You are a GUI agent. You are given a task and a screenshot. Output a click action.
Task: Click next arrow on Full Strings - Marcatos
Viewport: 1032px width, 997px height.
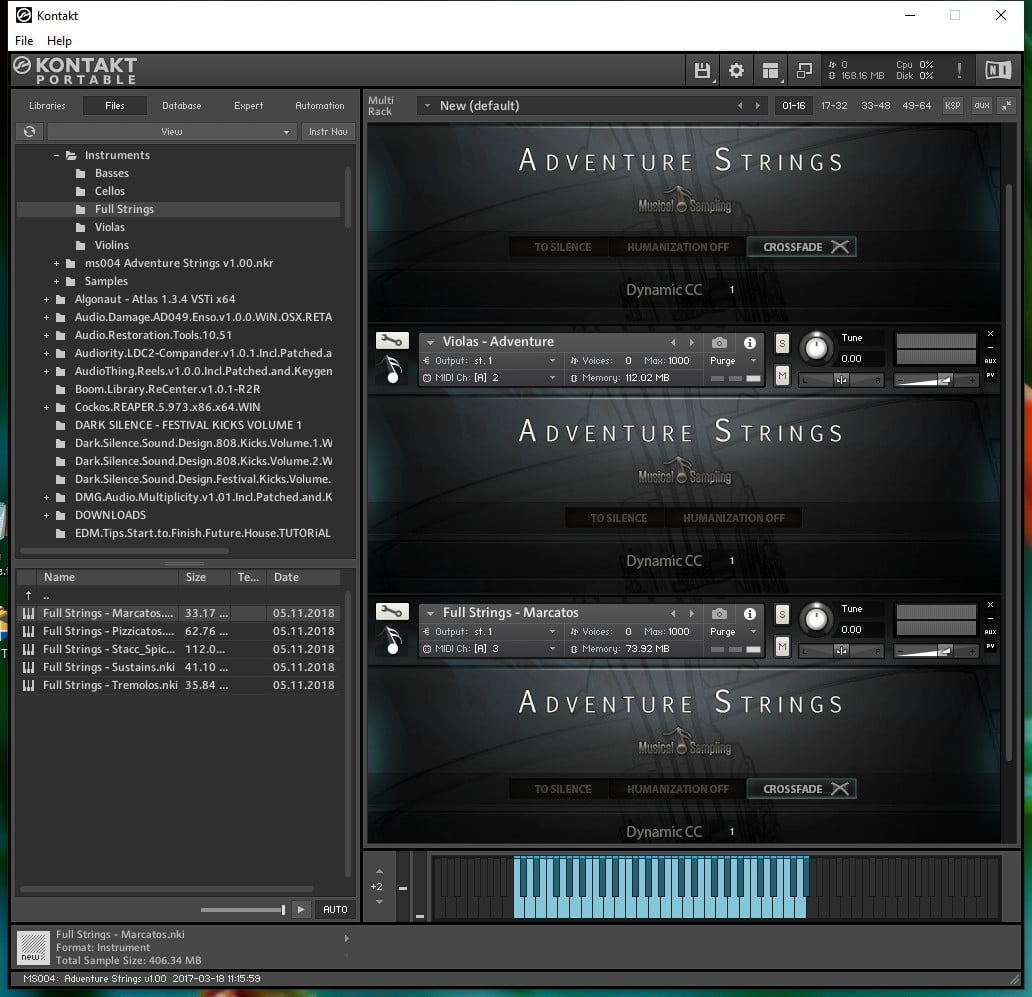coord(692,613)
